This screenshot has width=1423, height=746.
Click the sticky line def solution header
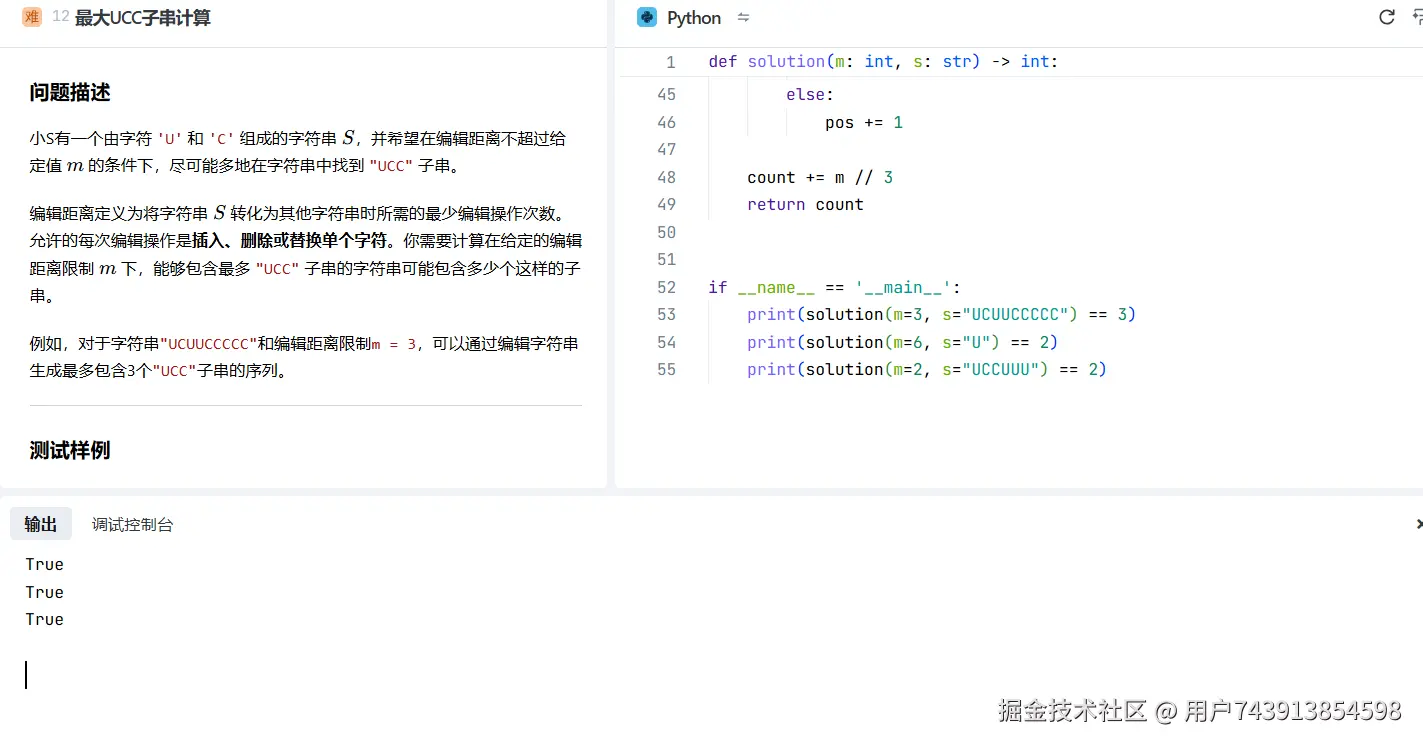(883, 62)
